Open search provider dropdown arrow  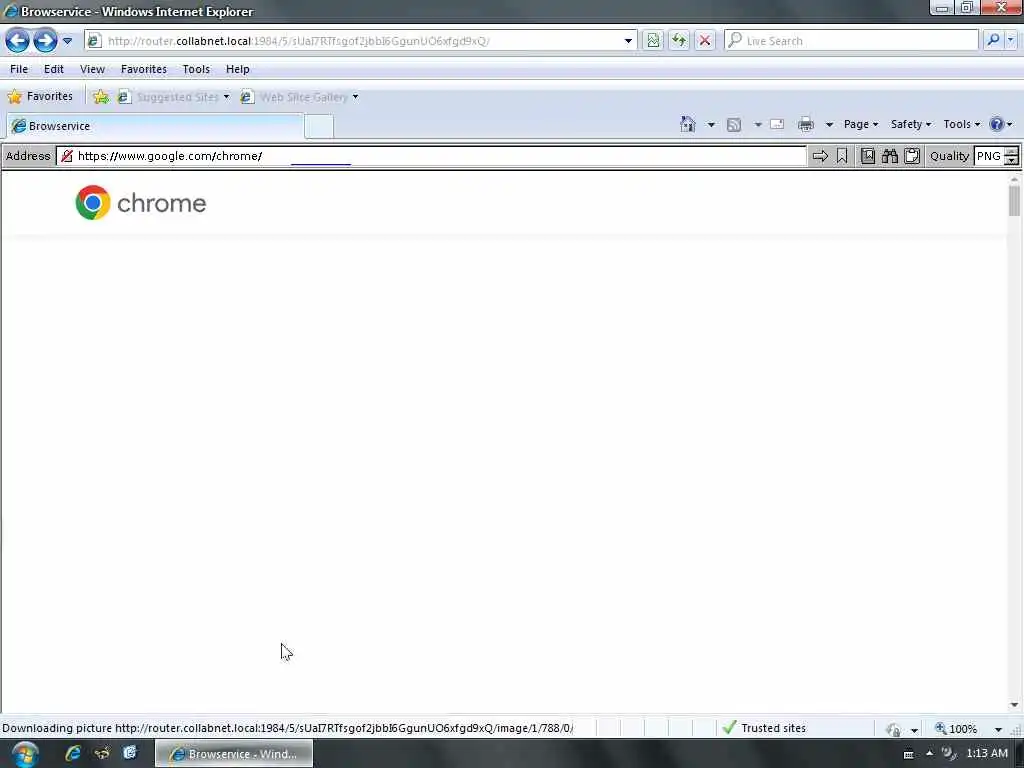[x=1011, y=40]
